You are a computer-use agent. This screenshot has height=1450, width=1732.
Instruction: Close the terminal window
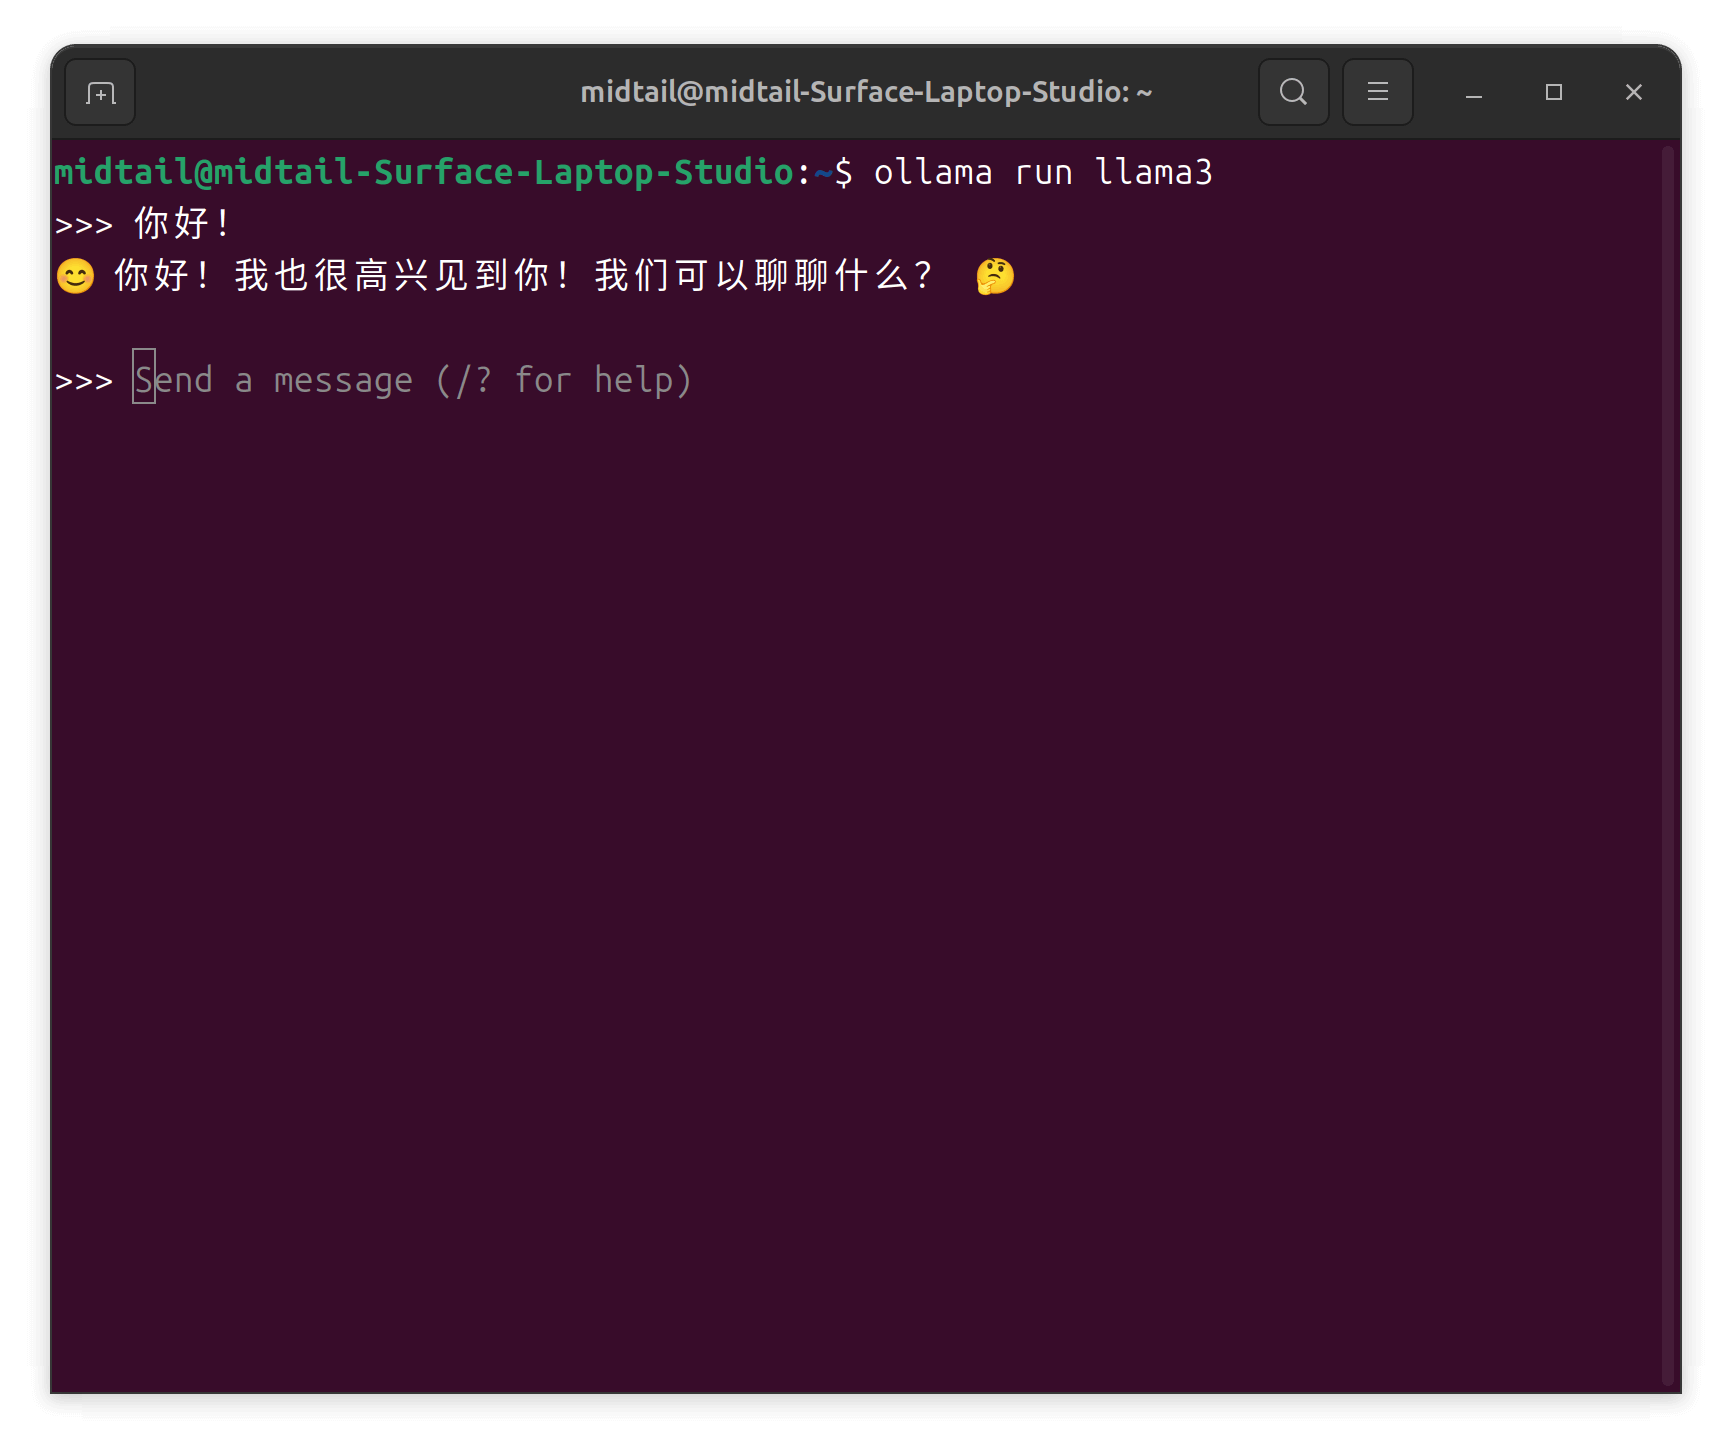tap(1633, 93)
